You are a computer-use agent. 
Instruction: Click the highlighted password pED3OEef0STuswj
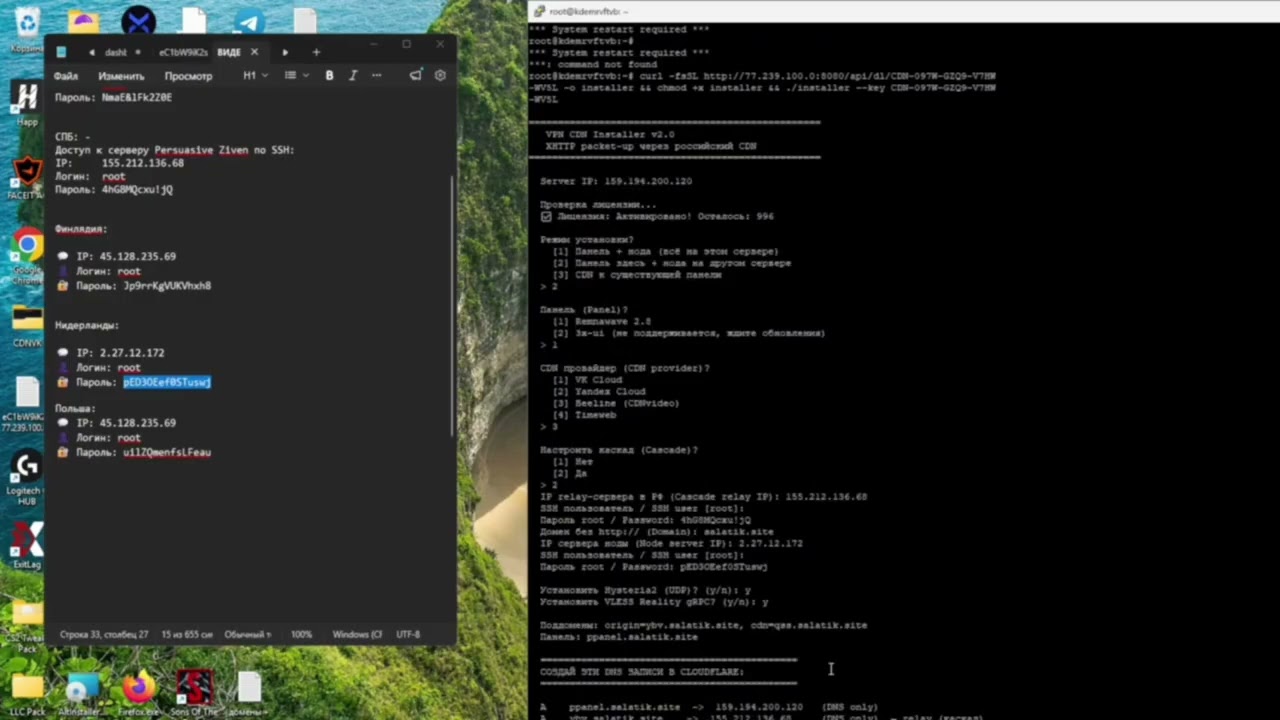click(x=167, y=382)
